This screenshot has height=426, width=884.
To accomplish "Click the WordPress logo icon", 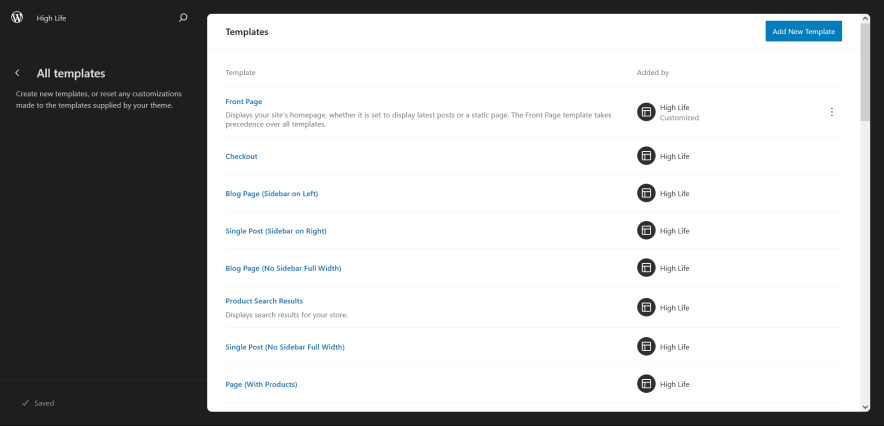I will tap(17, 17).
